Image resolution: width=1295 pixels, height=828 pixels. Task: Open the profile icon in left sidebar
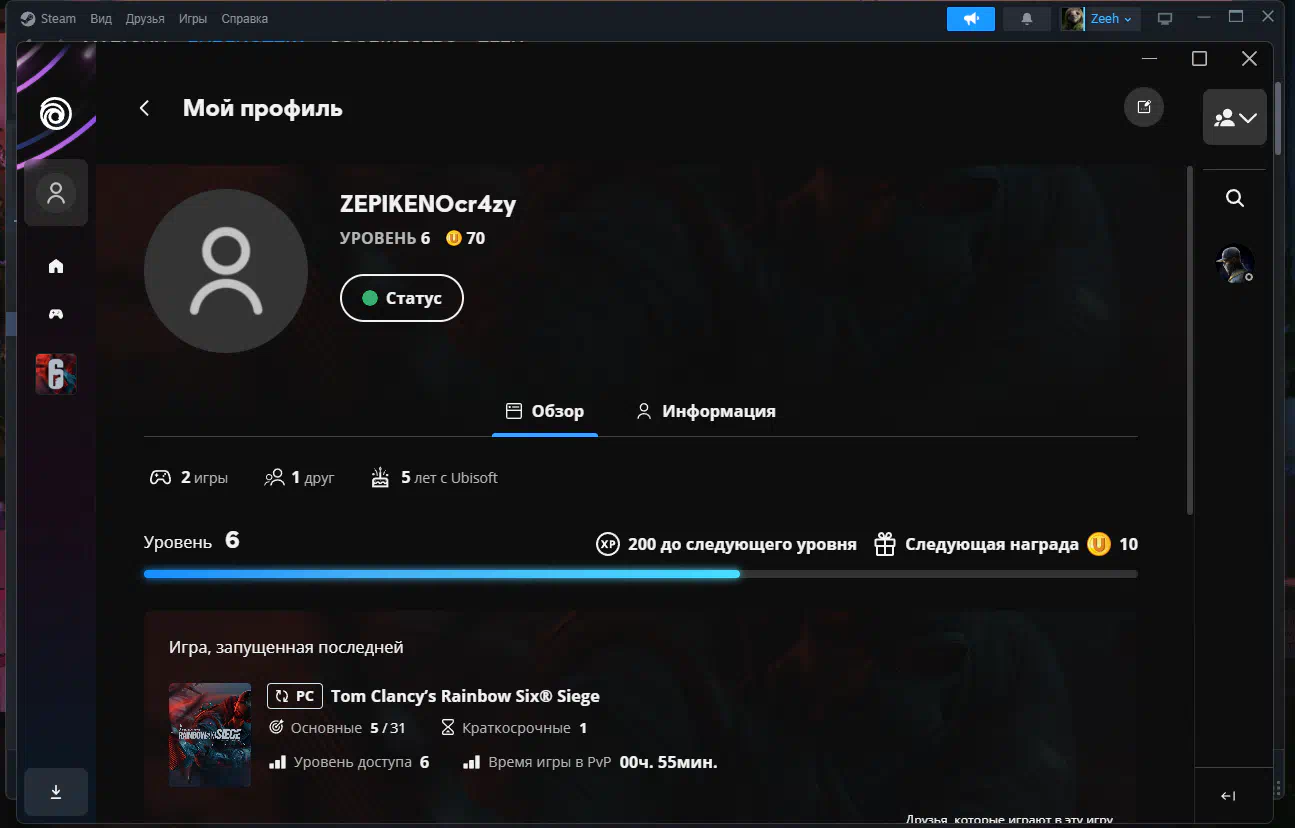(x=56, y=193)
